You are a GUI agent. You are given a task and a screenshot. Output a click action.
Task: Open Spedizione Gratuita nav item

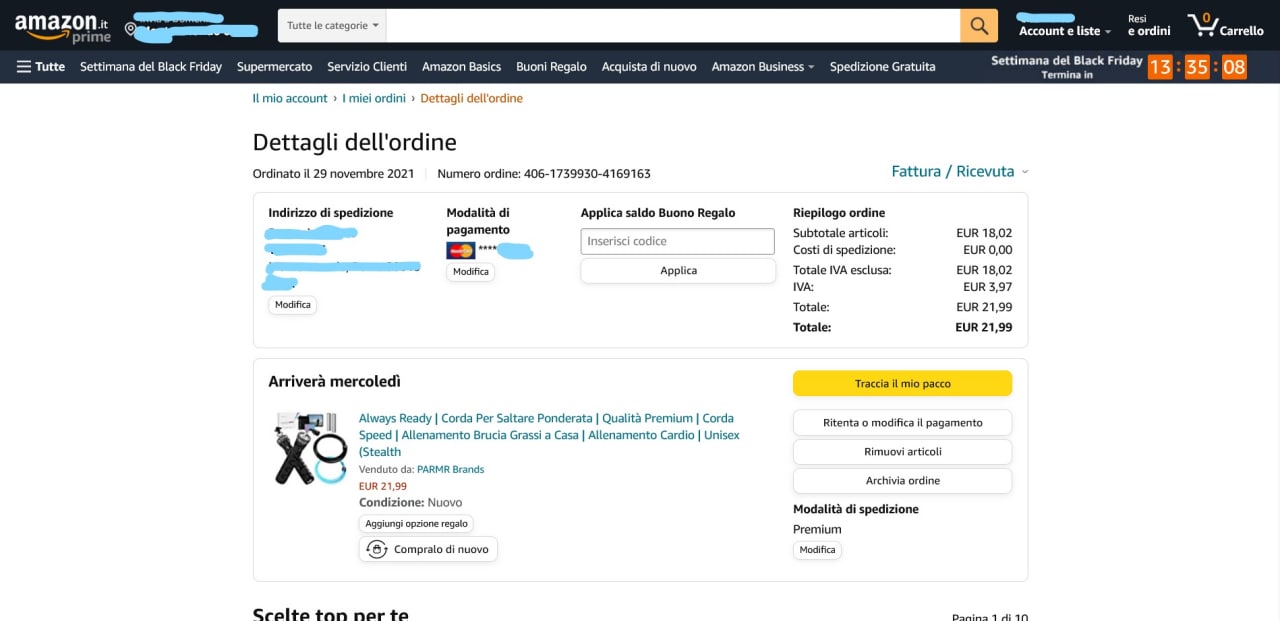tap(883, 67)
